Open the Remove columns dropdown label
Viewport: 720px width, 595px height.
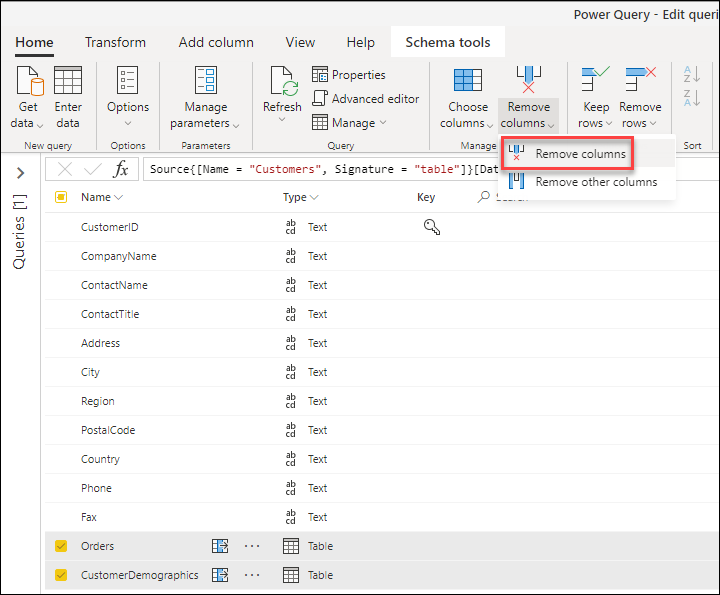click(528, 115)
